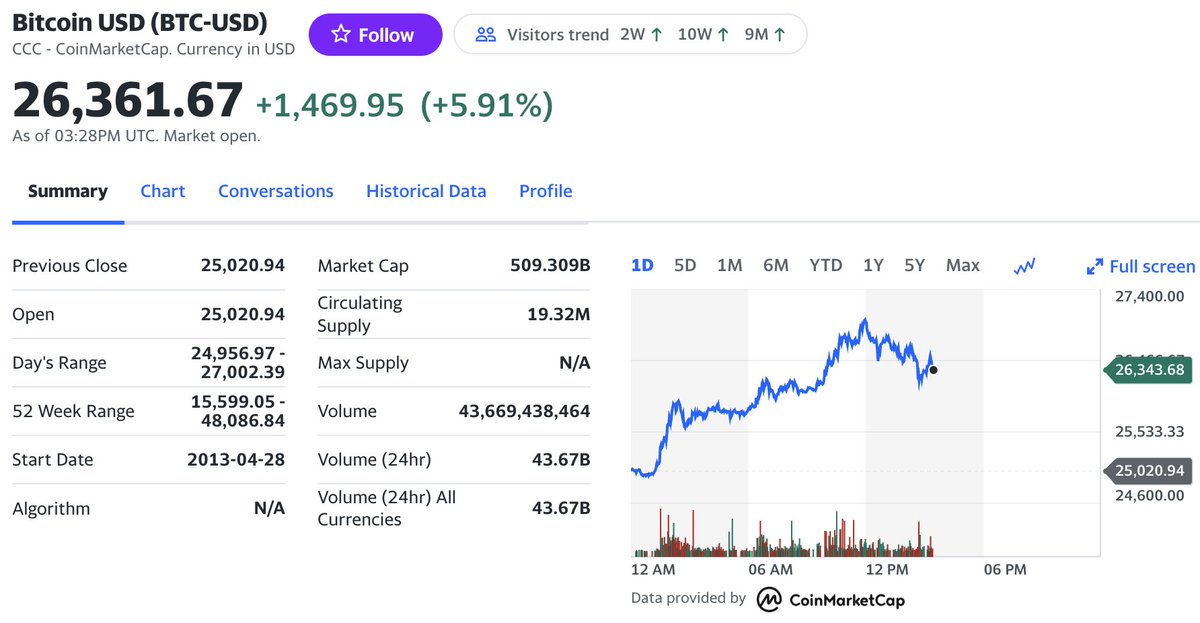Click the full screen expand arrows icon
This screenshot has height=623, width=1200.
pyautogui.click(x=1095, y=267)
